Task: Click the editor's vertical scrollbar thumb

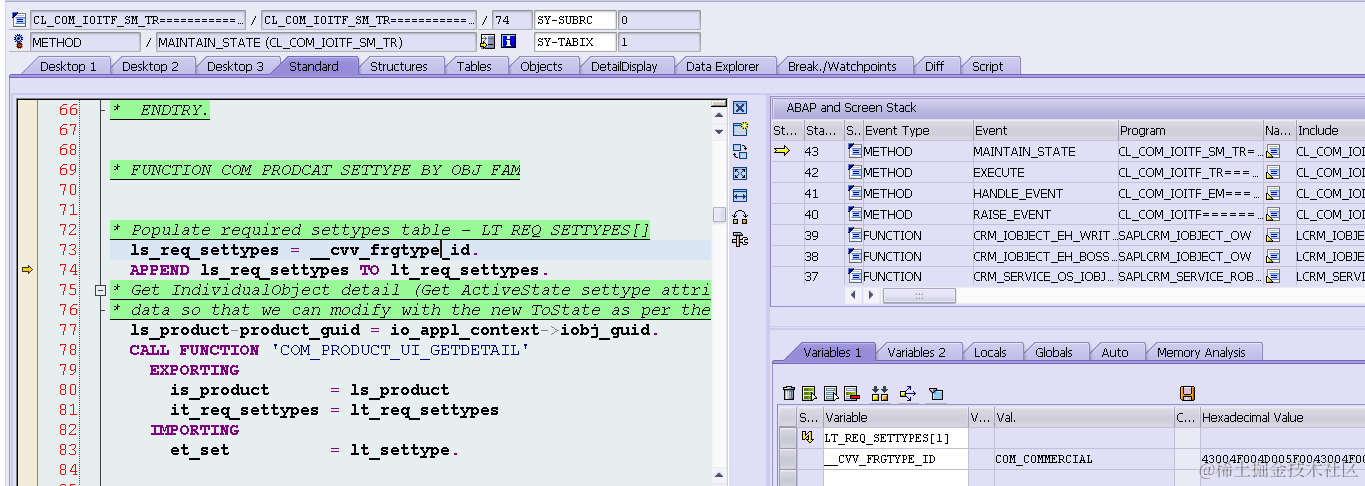Action: [x=718, y=214]
